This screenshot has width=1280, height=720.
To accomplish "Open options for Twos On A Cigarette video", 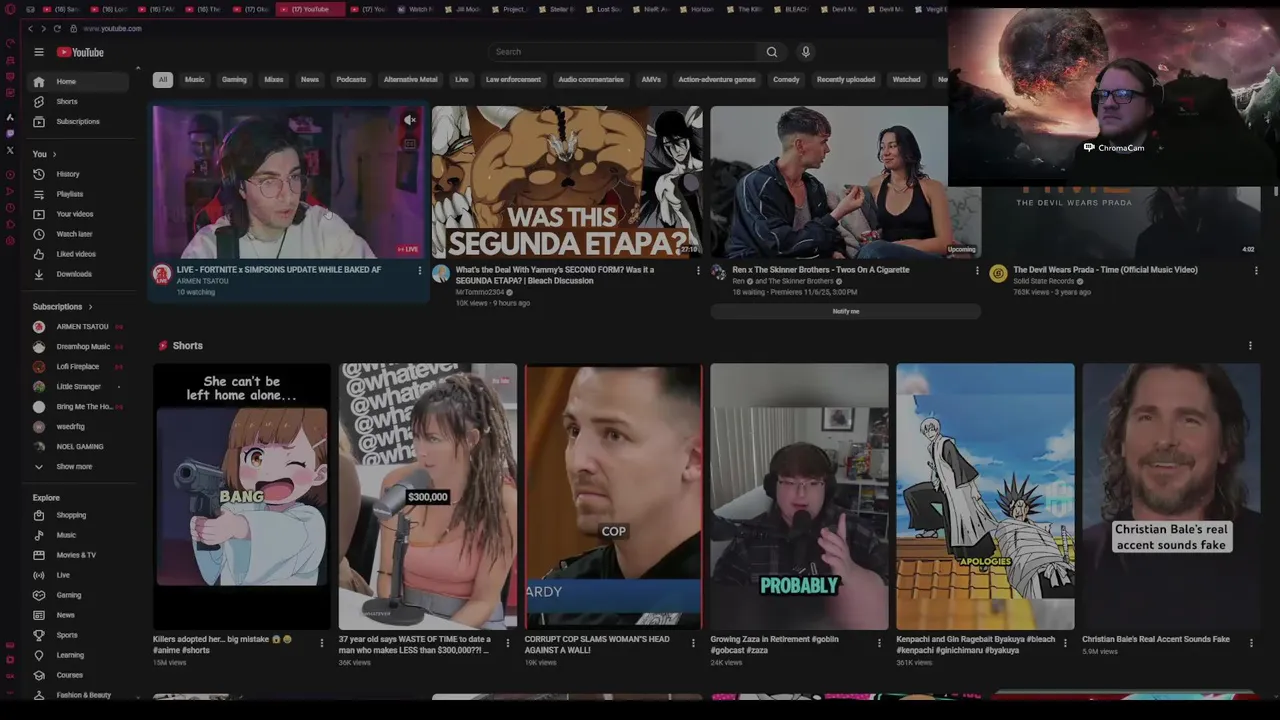I will coord(977,270).
